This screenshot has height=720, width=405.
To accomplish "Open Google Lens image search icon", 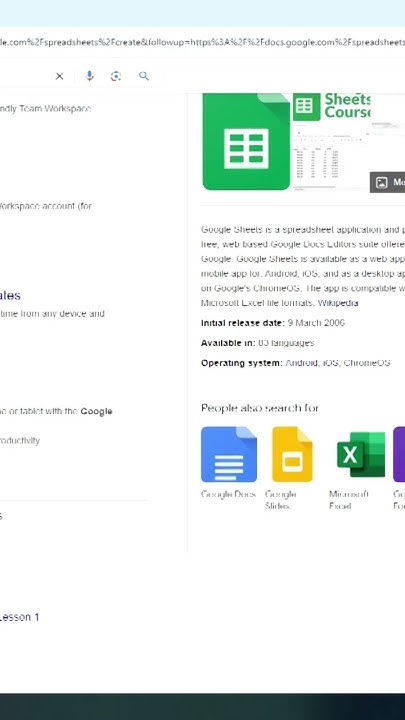I will point(116,76).
